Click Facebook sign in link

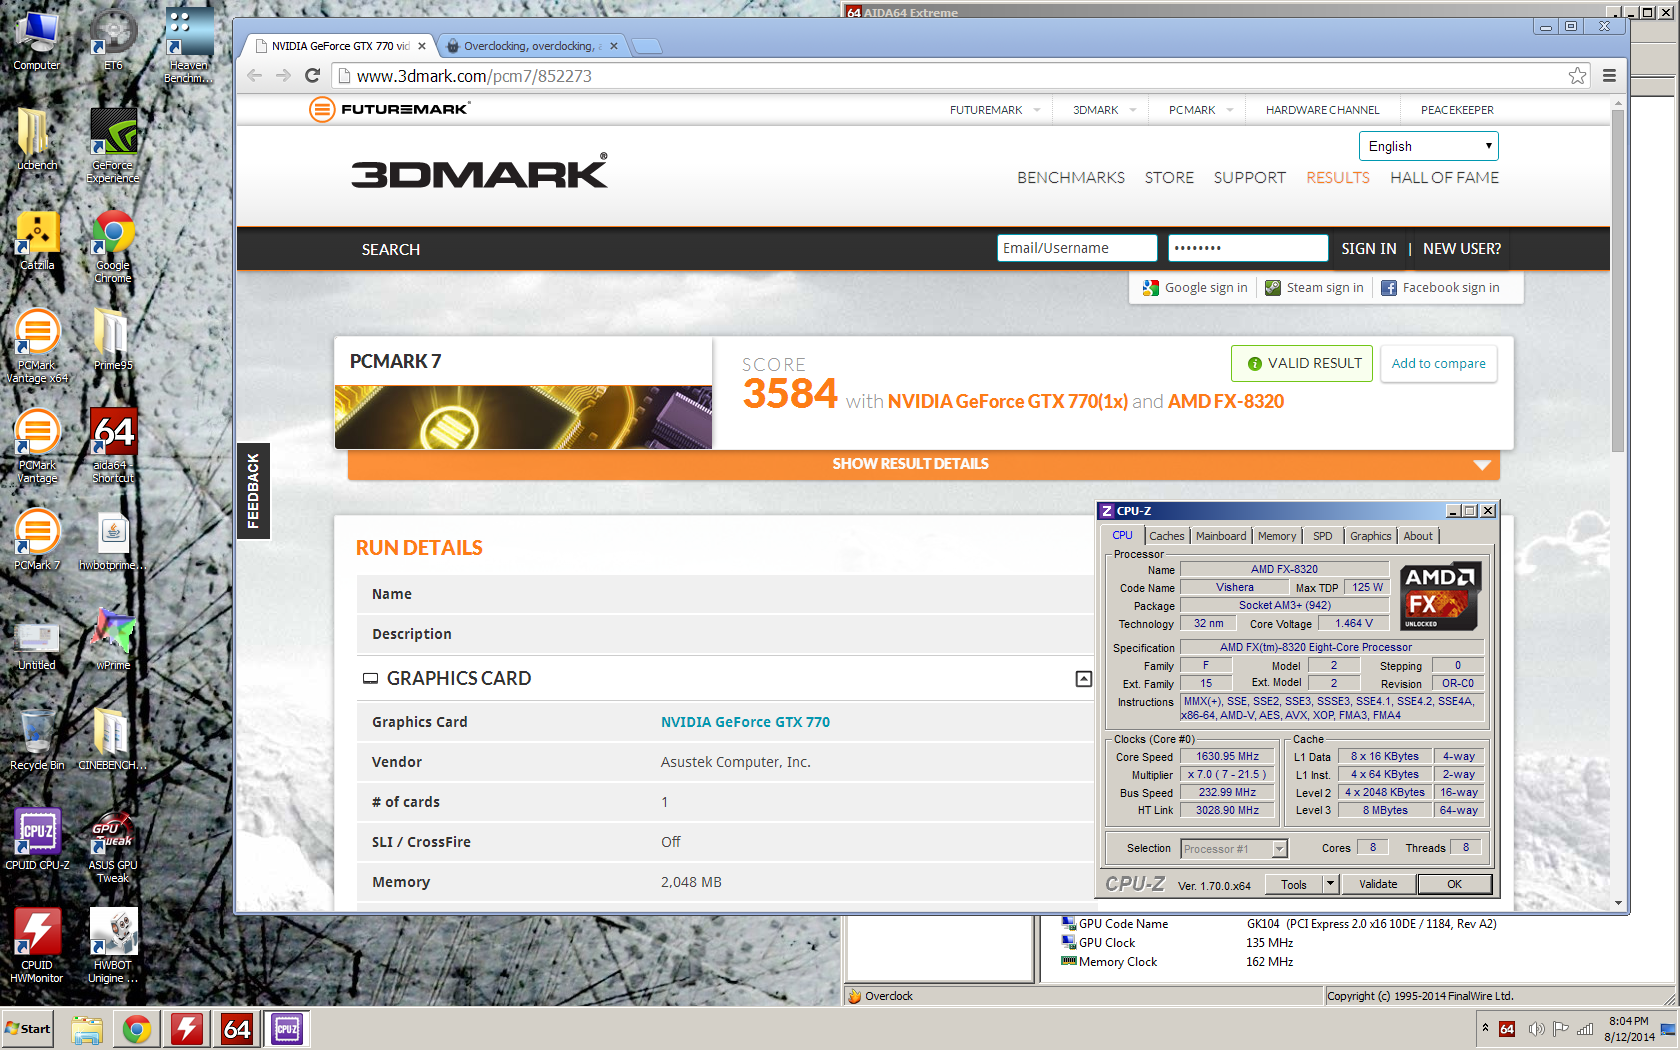pos(1440,288)
